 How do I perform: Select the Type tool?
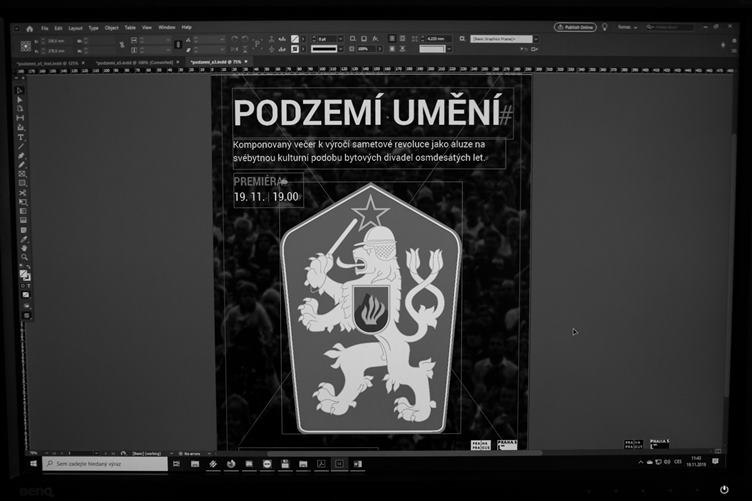pyautogui.click(x=21, y=137)
